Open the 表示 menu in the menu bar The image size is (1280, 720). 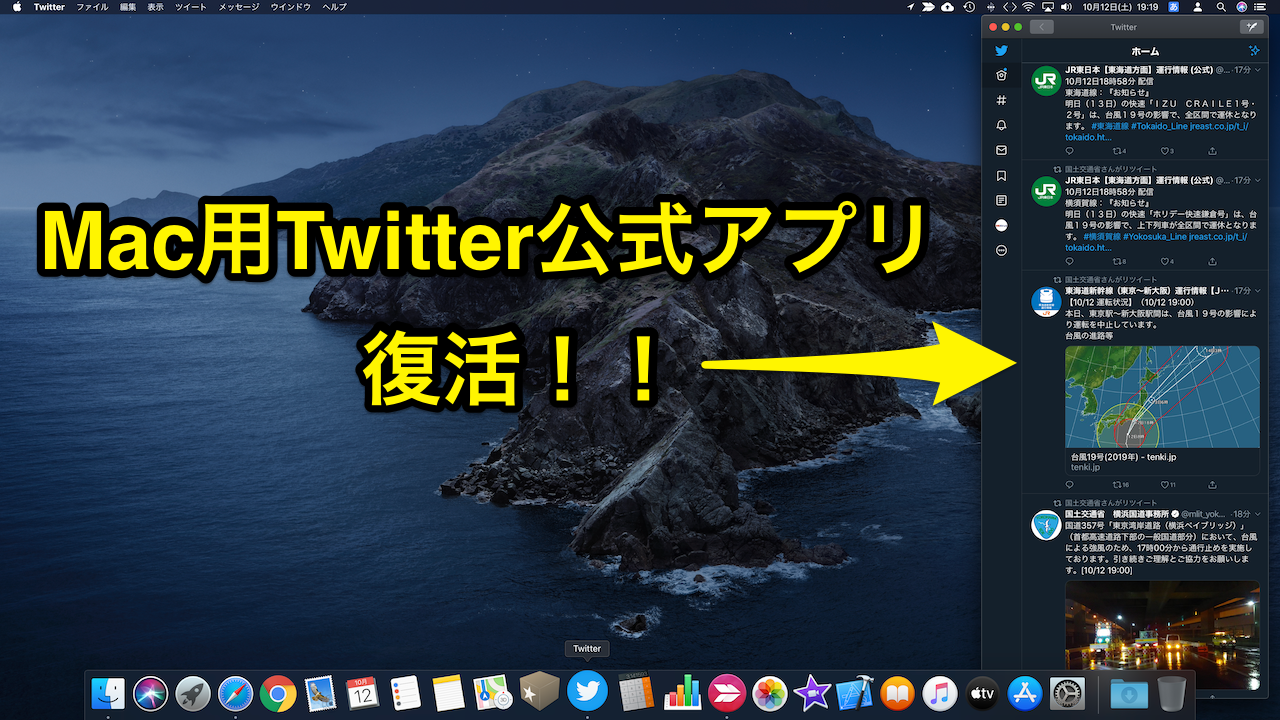coord(155,7)
